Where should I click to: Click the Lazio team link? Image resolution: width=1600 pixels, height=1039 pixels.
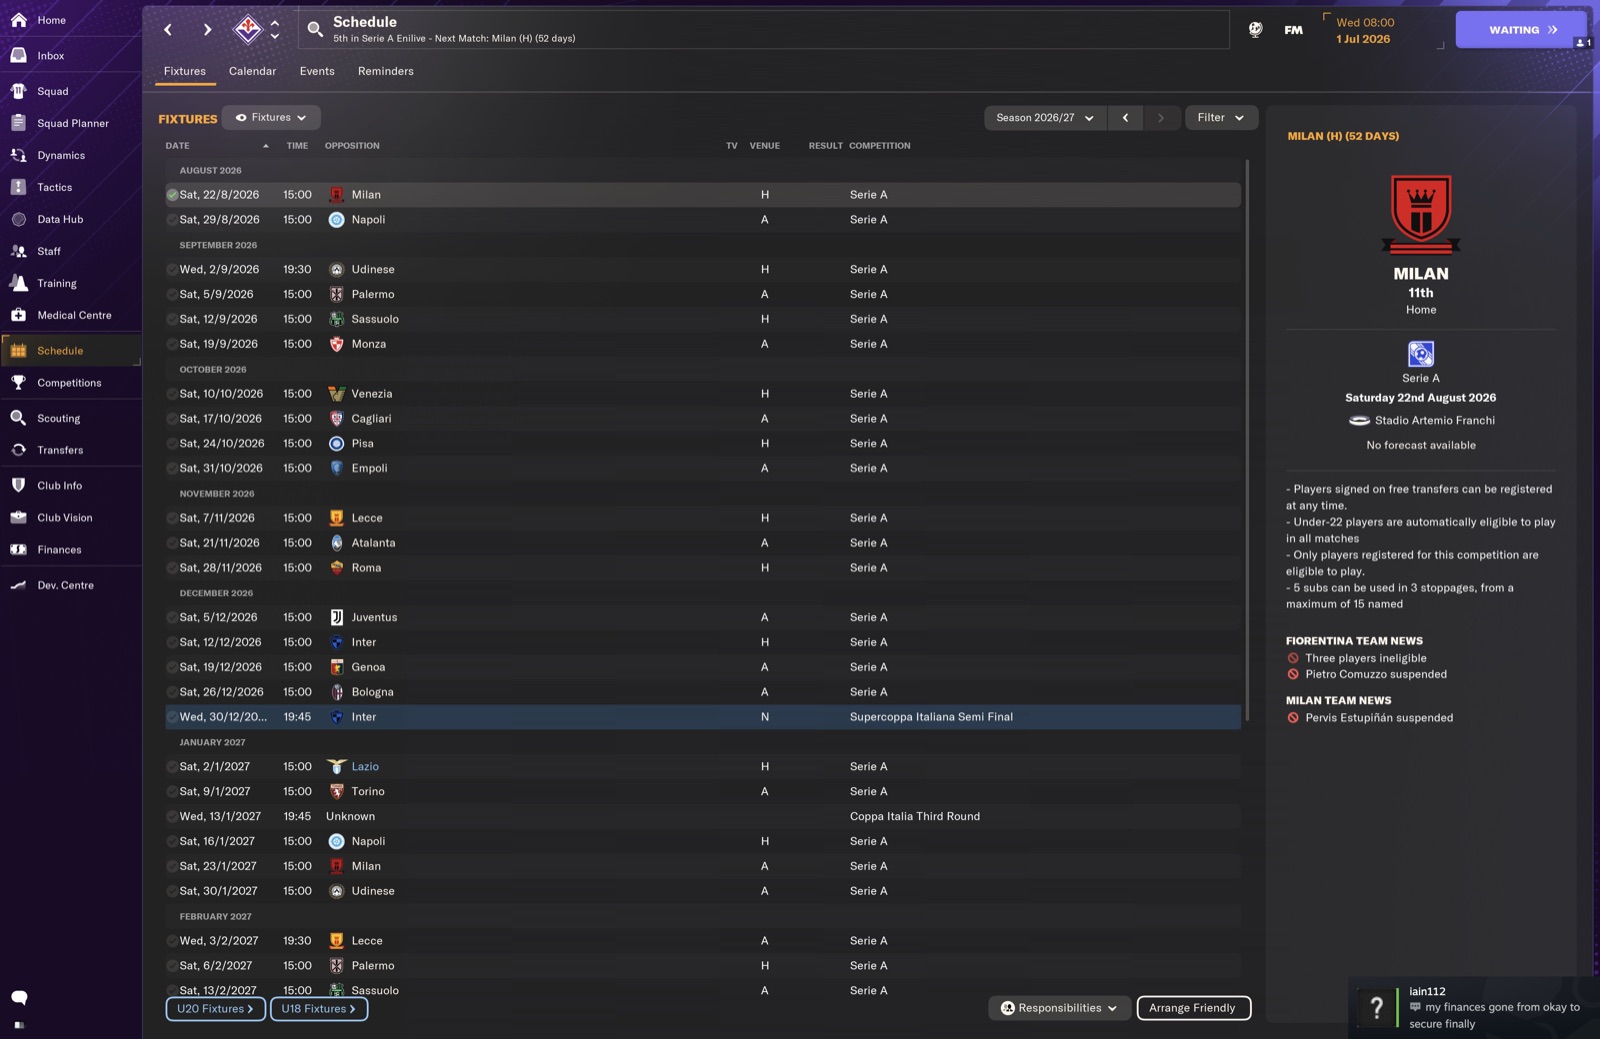[365, 767]
